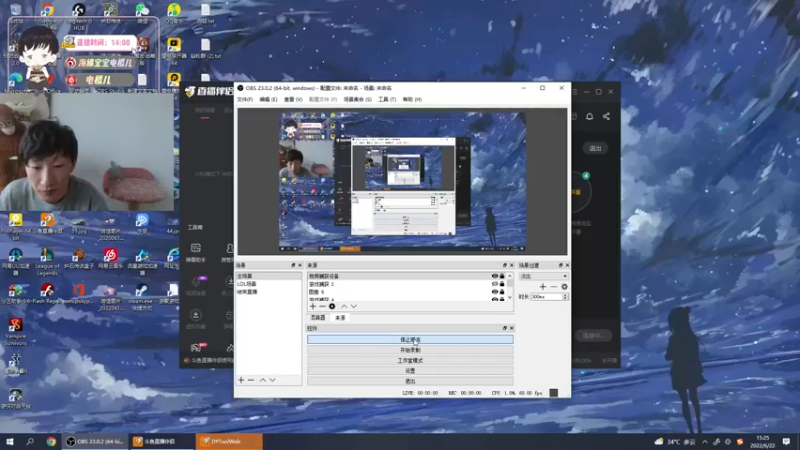This screenshot has width=800, height=450.
Task: Click the transition duration 300ms field
Action: pos(546,296)
